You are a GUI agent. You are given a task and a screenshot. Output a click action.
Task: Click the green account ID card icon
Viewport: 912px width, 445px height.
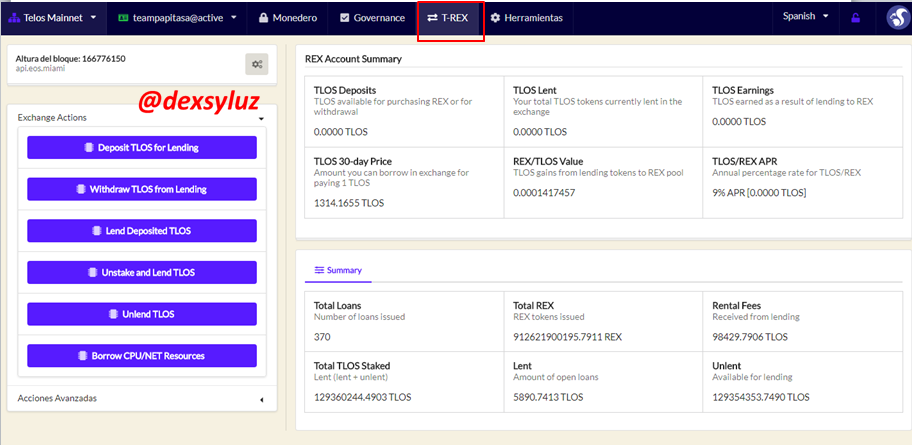pos(123,18)
